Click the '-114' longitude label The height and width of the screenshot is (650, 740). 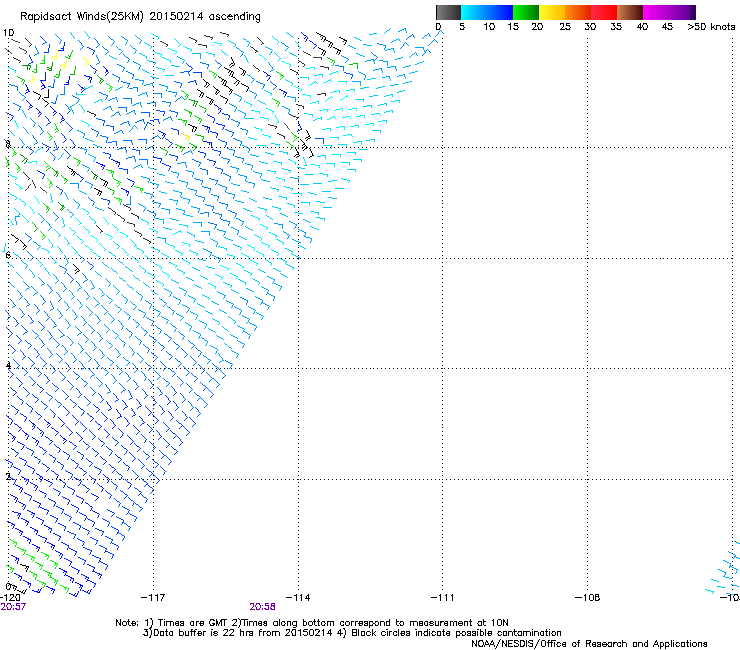[x=298, y=598]
